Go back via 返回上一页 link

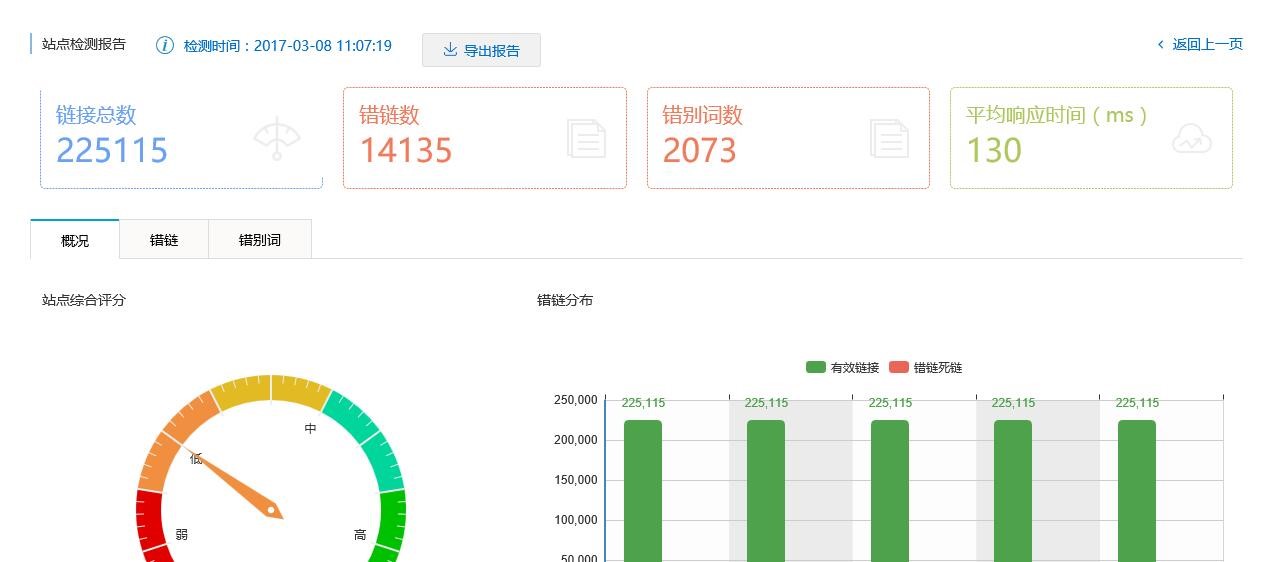(x=1207, y=44)
